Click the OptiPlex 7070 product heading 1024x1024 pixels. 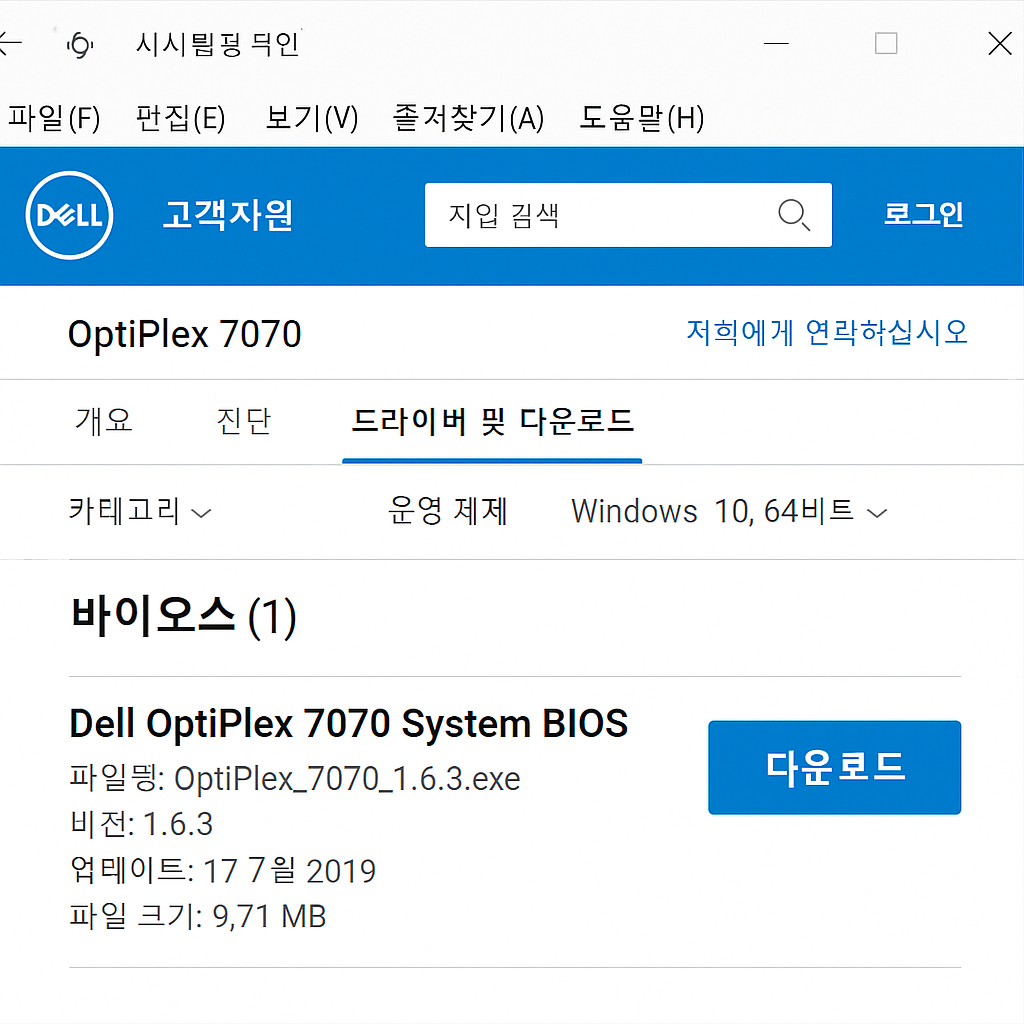[x=185, y=334]
